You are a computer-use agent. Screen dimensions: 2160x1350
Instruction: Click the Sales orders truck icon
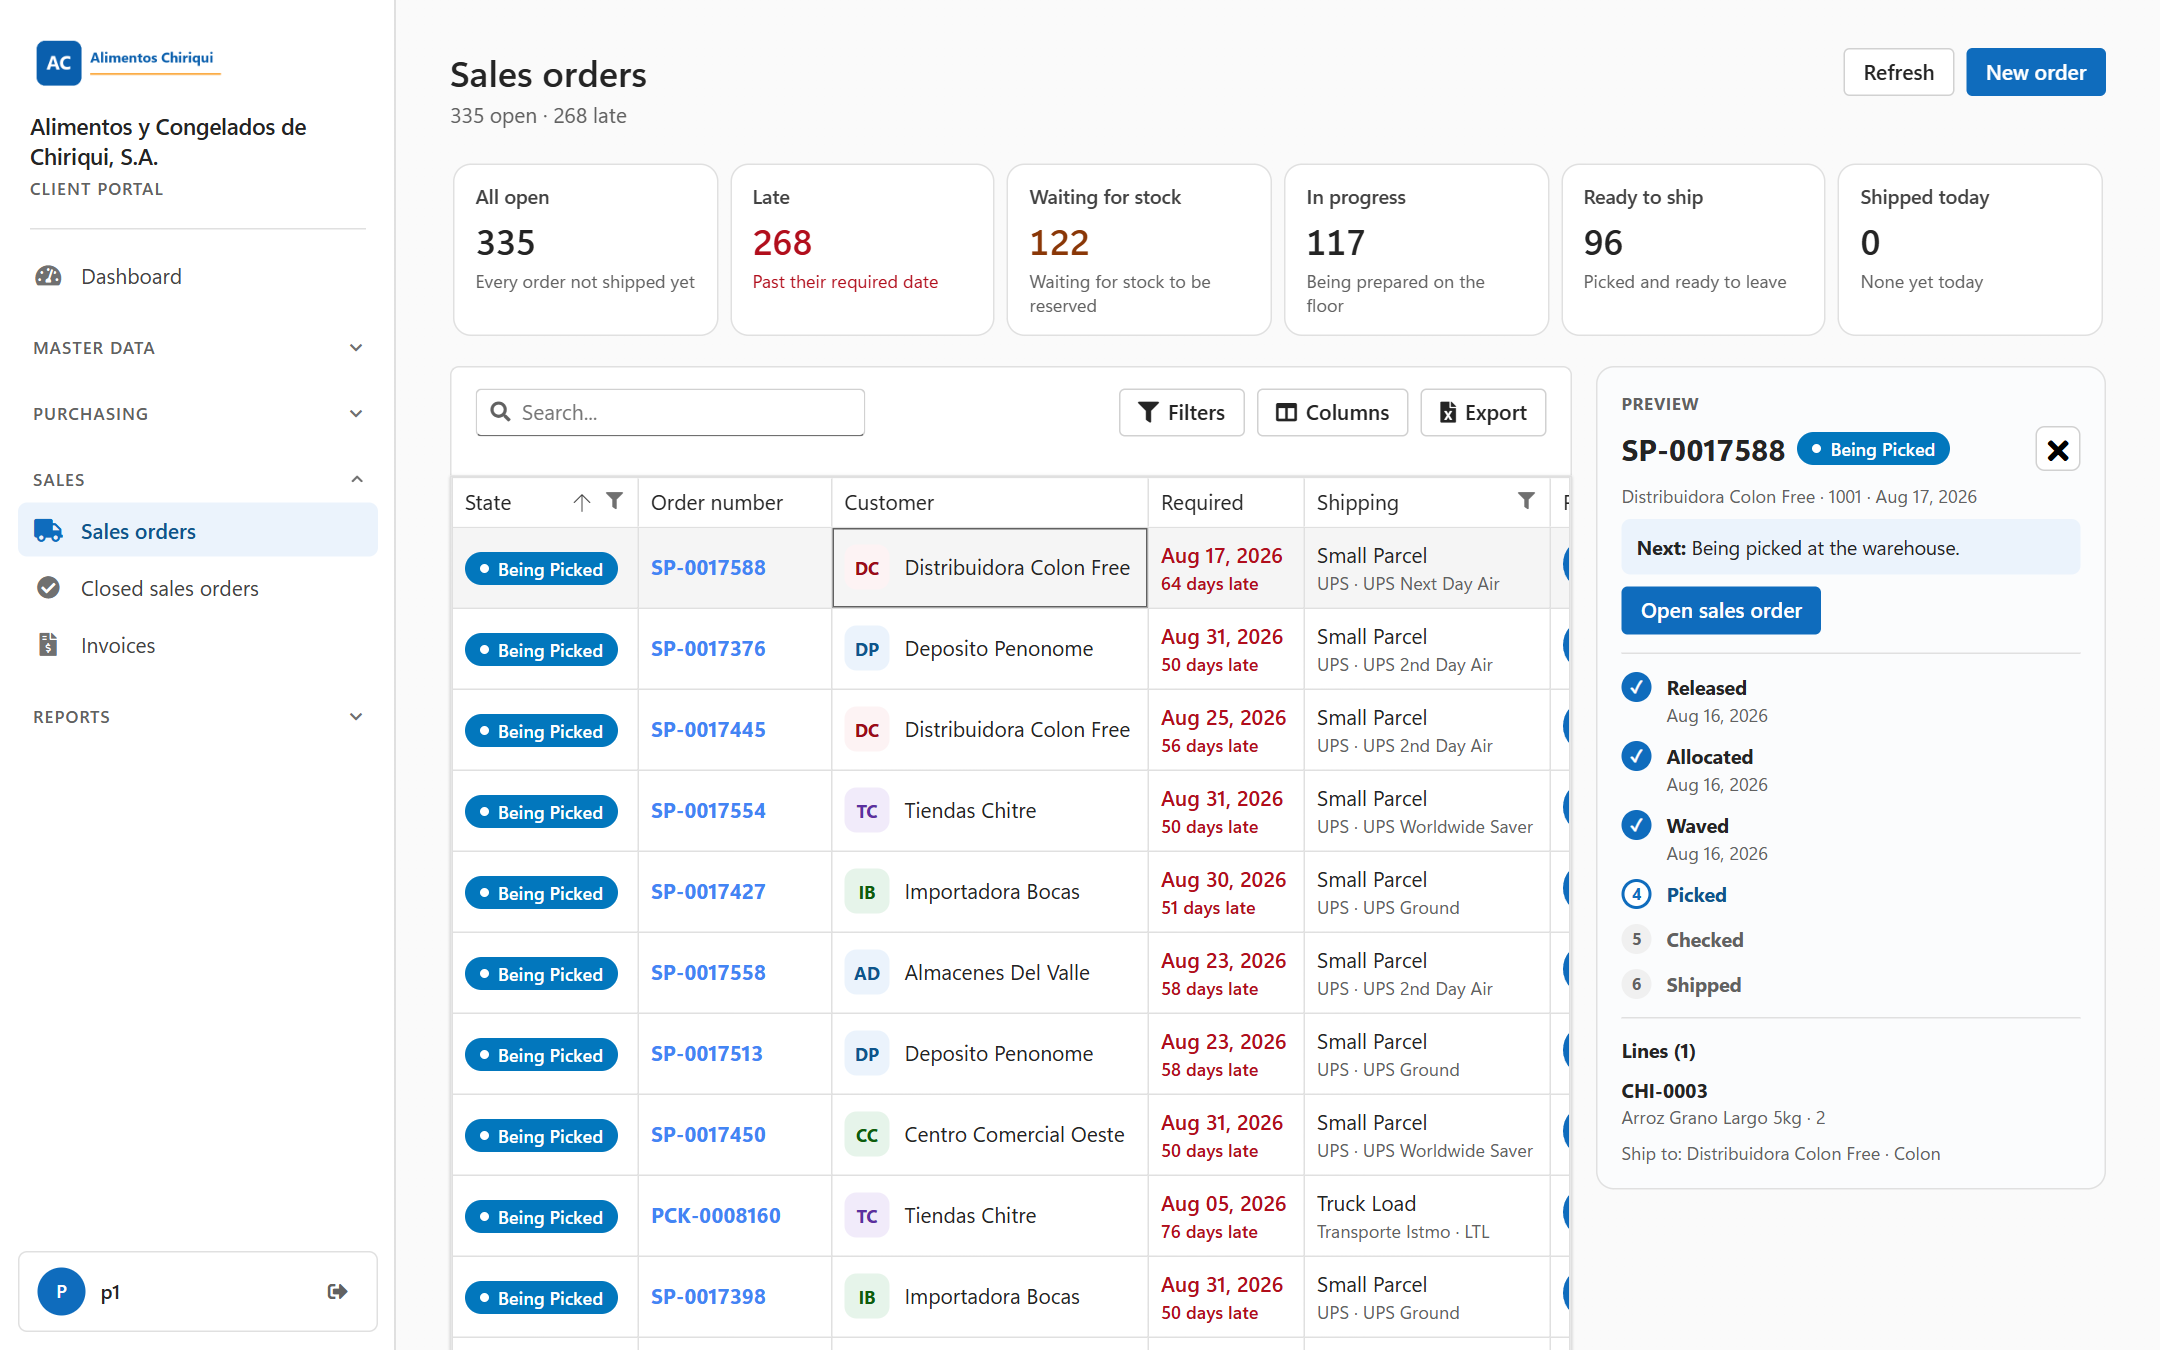pyautogui.click(x=48, y=531)
